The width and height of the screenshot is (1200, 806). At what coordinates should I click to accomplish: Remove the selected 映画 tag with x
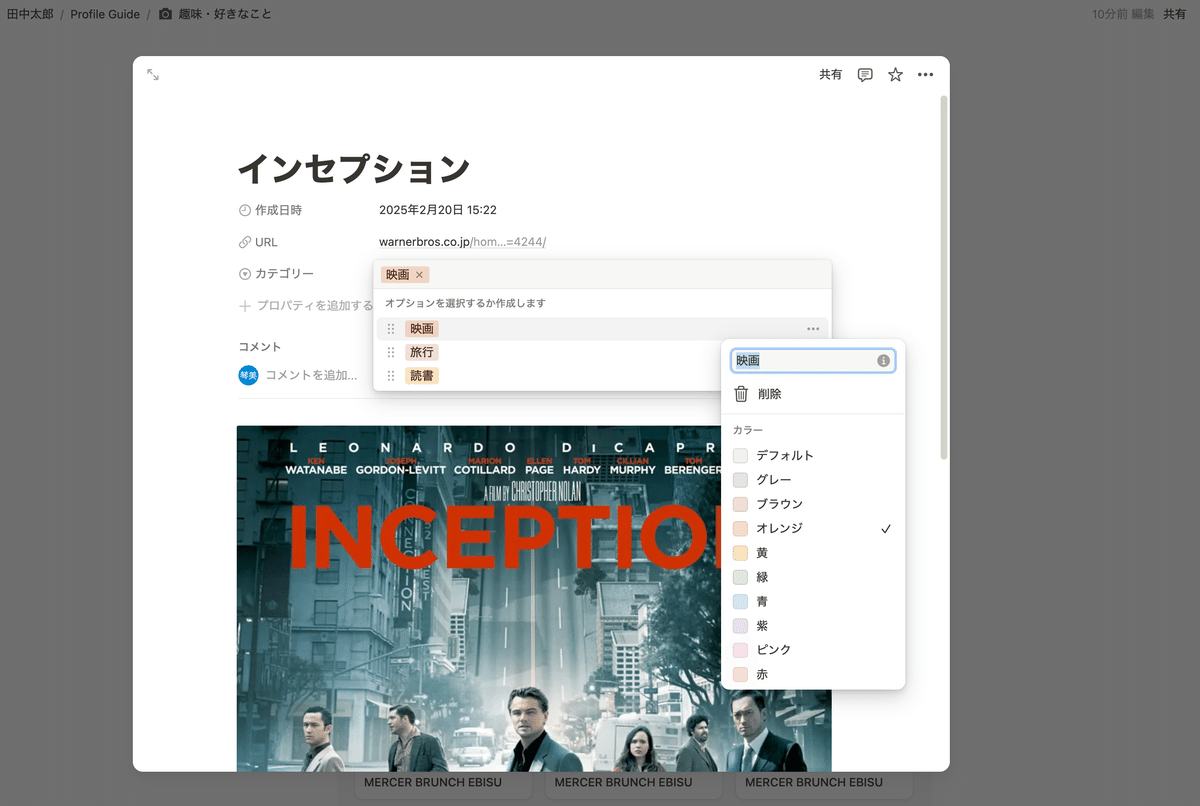pyautogui.click(x=419, y=275)
